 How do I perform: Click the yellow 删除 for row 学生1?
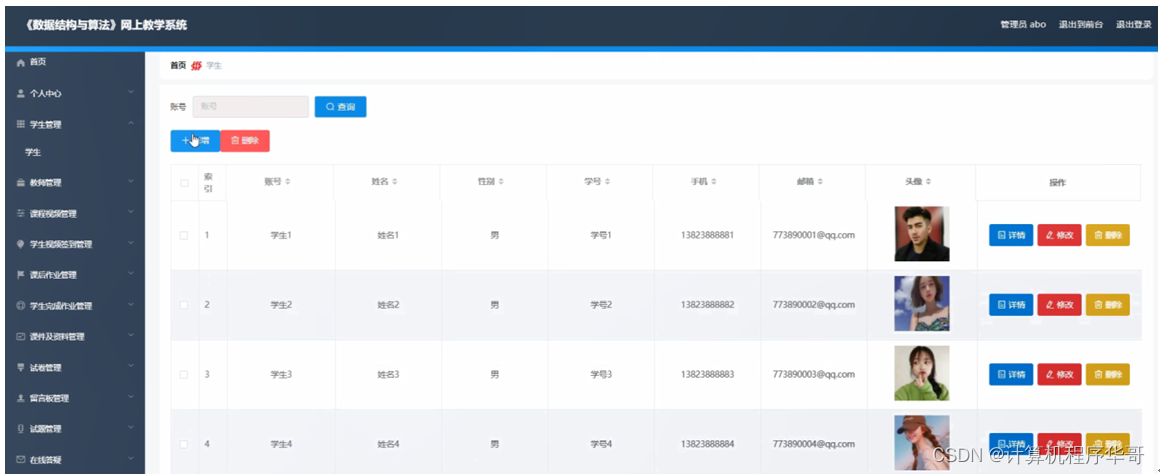(1107, 235)
